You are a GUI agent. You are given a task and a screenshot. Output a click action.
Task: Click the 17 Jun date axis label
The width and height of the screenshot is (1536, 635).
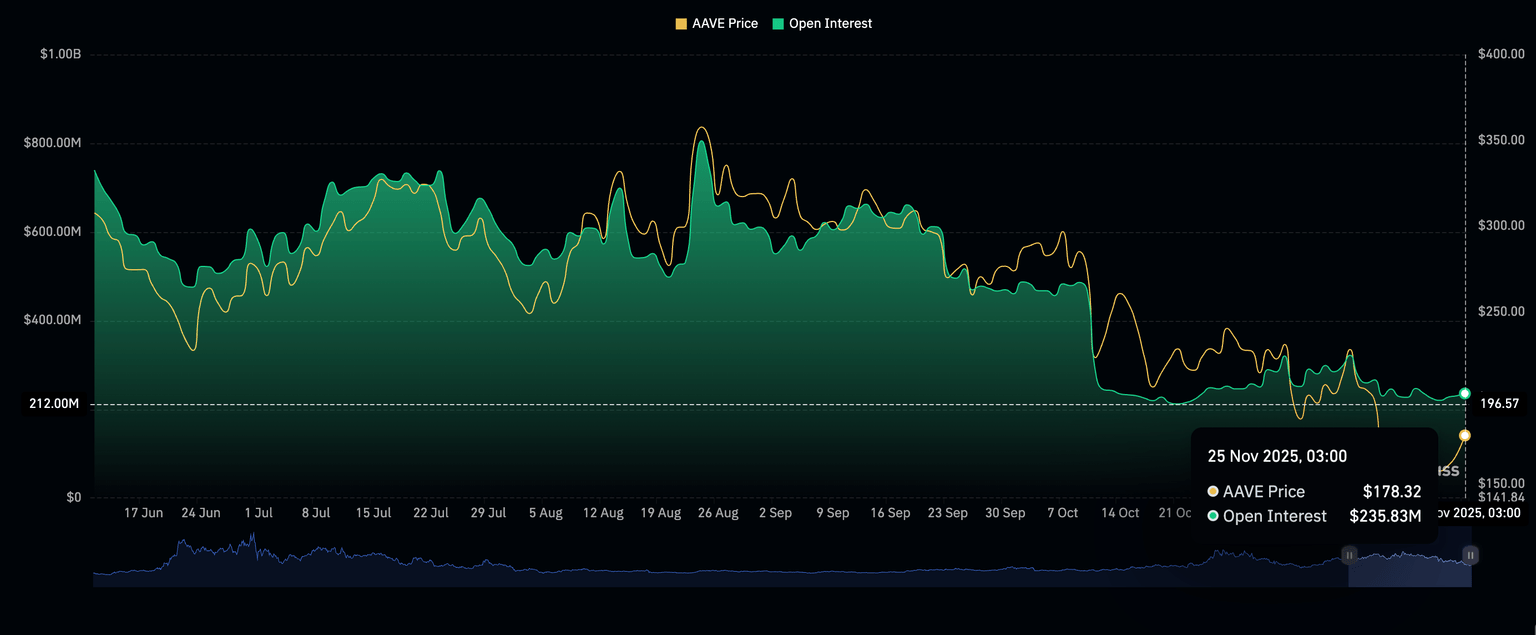[143, 513]
